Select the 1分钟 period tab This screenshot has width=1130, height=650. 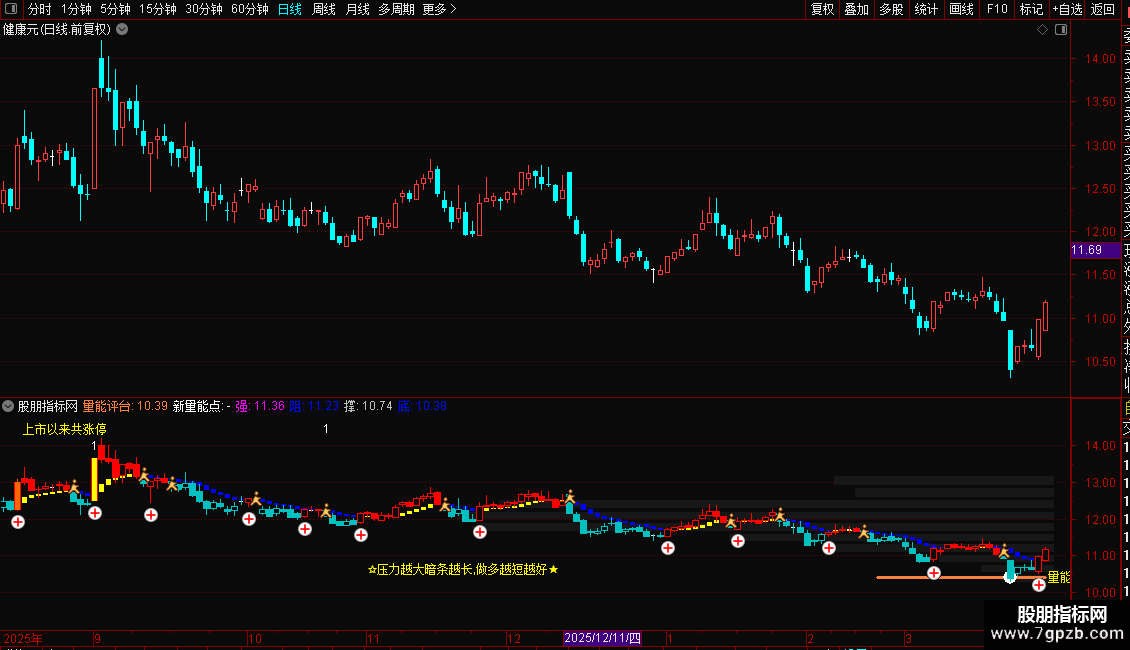[x=76, y=9]
